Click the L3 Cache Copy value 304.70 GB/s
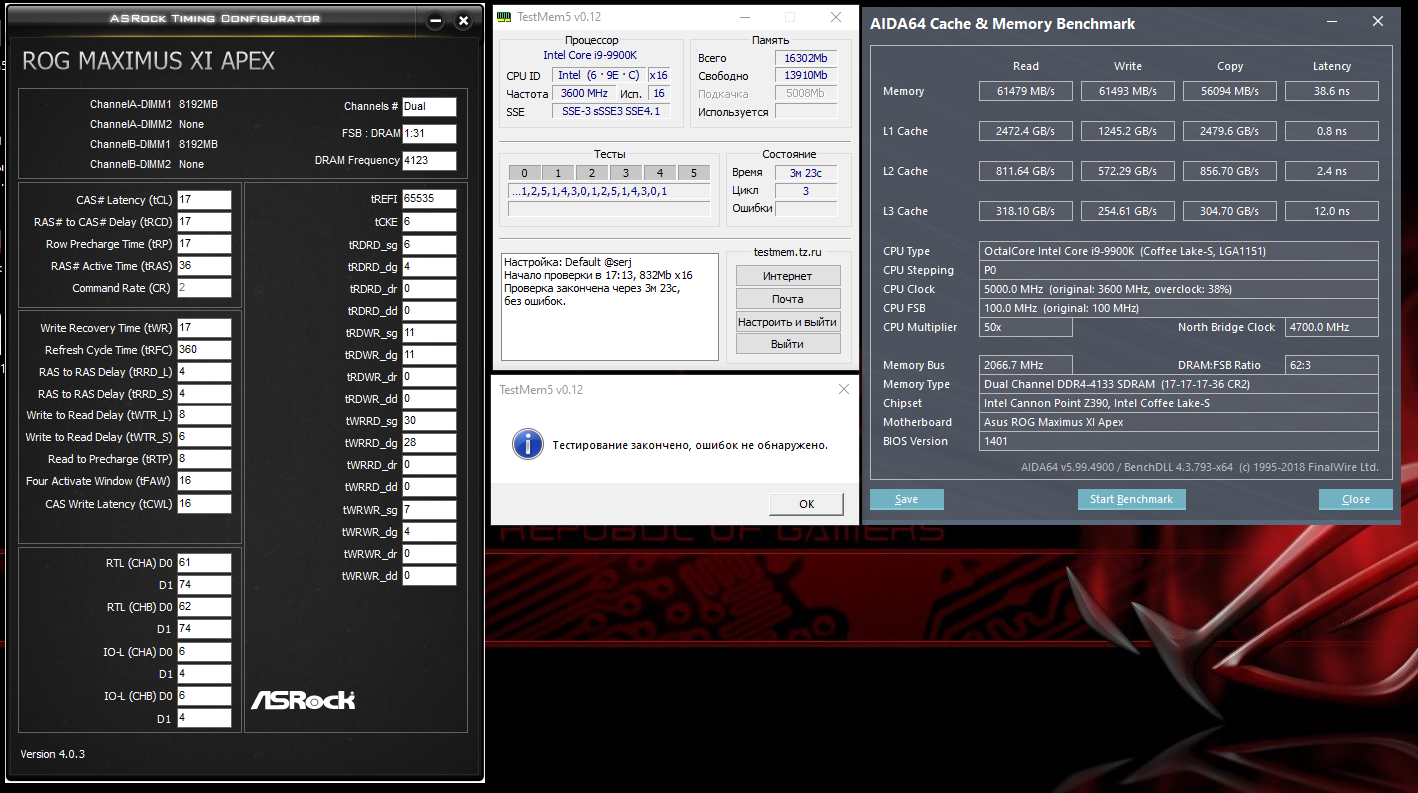The height and width of the screenshot is (793, 1418). 1230,211
